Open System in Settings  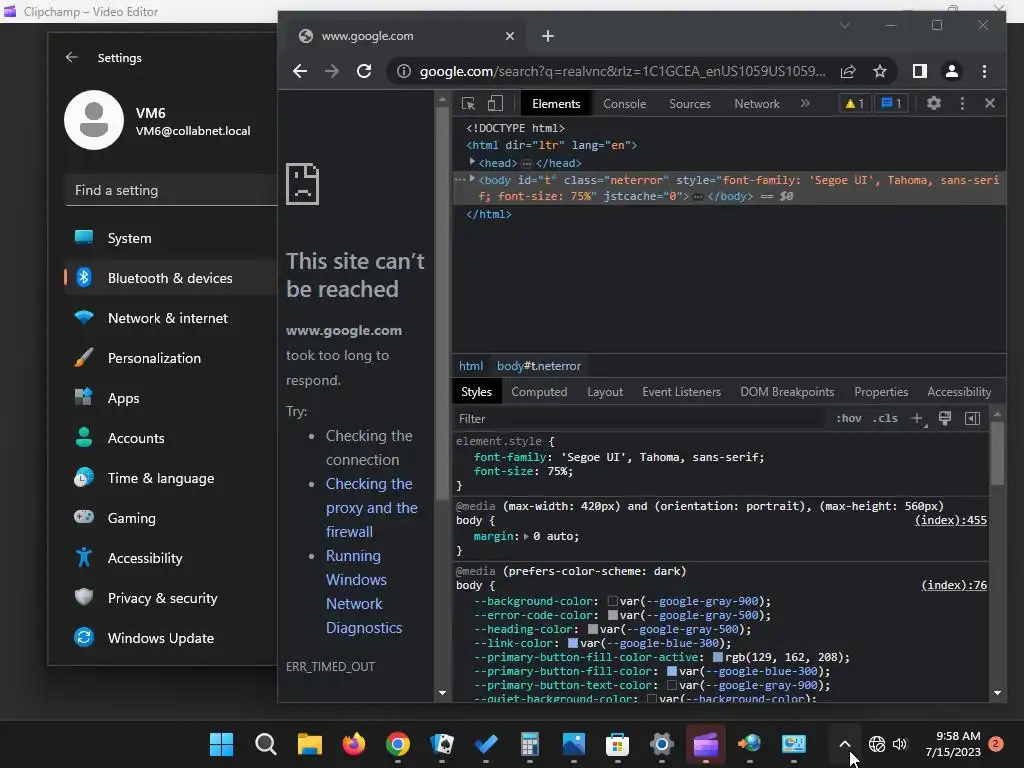[x=171, y=238]
